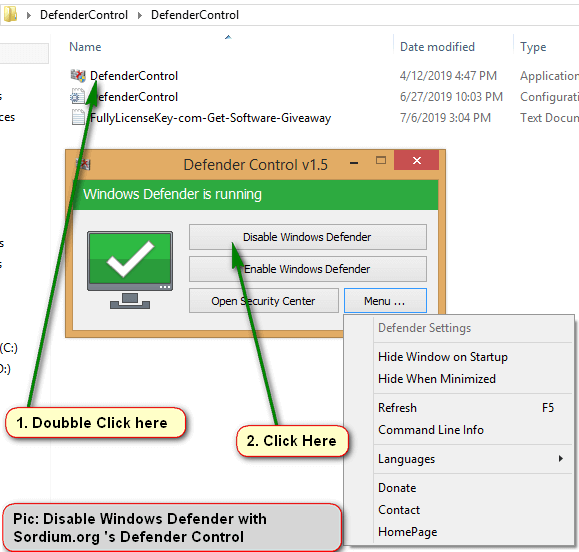Sort files by the Name column
This screenshot has width=579, height=552.
85,47
